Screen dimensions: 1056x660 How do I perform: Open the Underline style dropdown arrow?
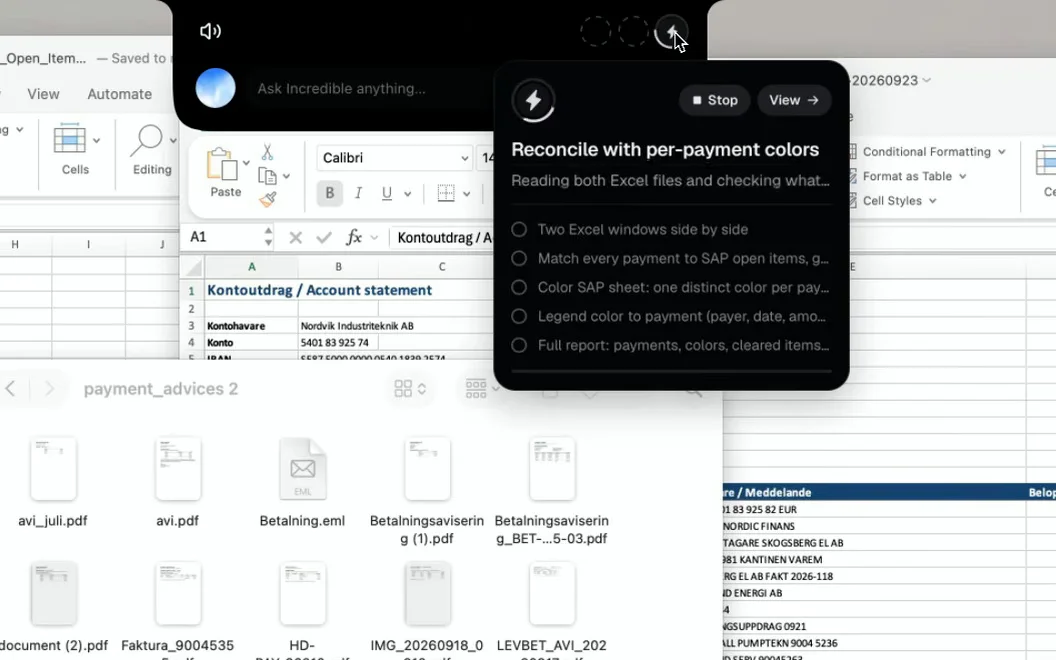click(x=407, y=194)
